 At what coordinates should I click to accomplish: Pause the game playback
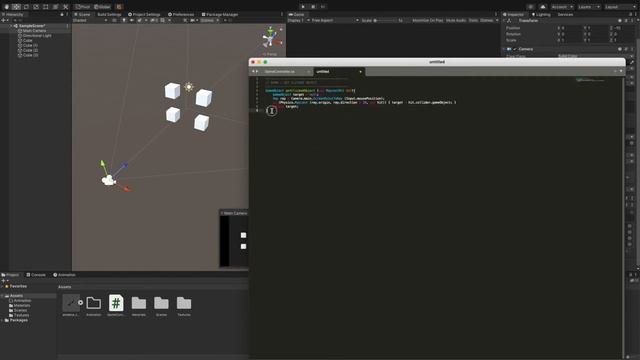pos(313,7)
